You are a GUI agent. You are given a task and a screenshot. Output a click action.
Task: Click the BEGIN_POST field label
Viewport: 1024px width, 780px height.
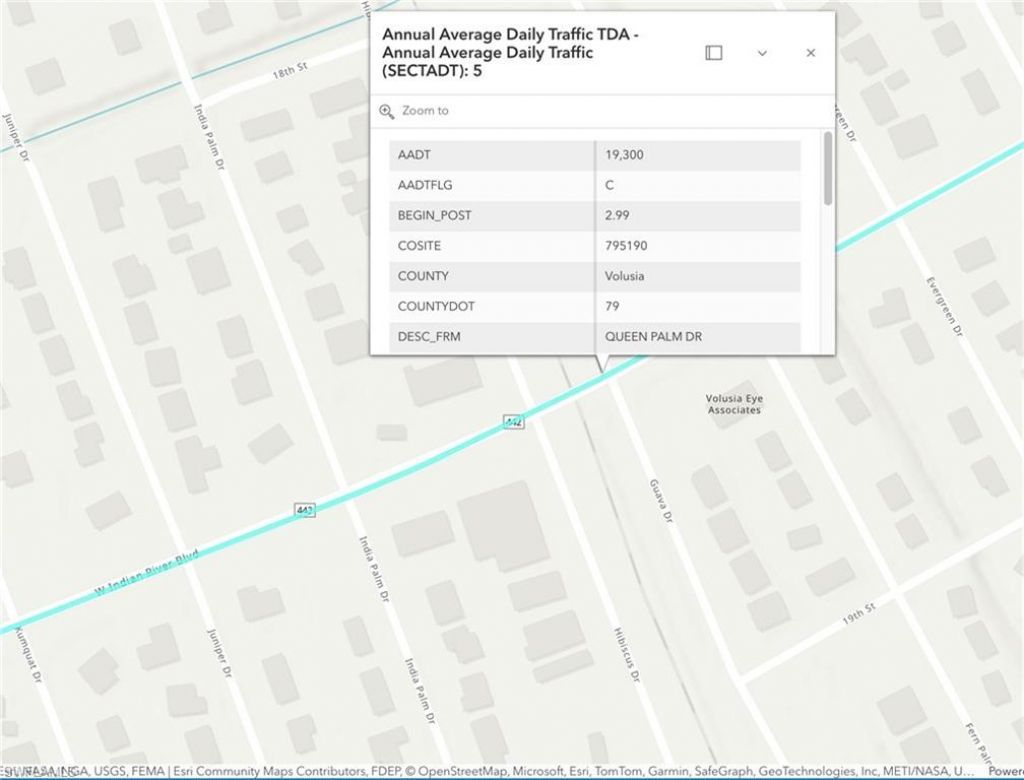pos(434,215)
